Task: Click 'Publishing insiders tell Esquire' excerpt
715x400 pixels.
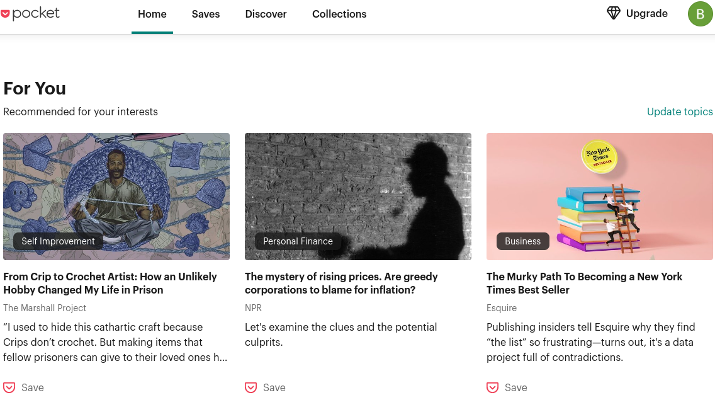Action: tap(591, 342)
